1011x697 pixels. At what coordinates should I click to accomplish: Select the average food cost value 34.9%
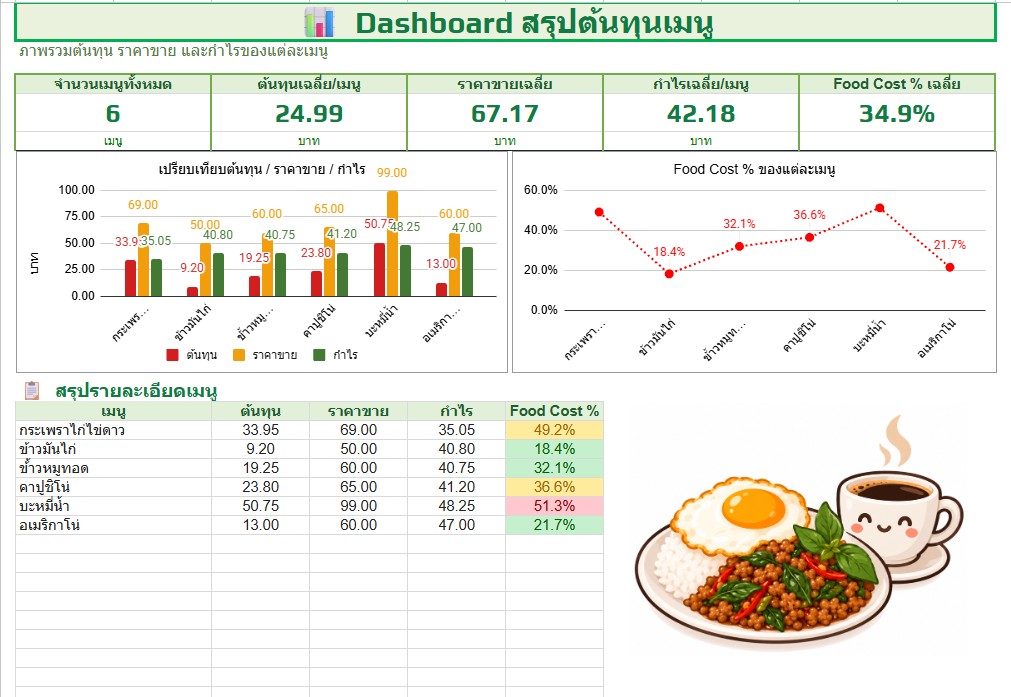897,113
